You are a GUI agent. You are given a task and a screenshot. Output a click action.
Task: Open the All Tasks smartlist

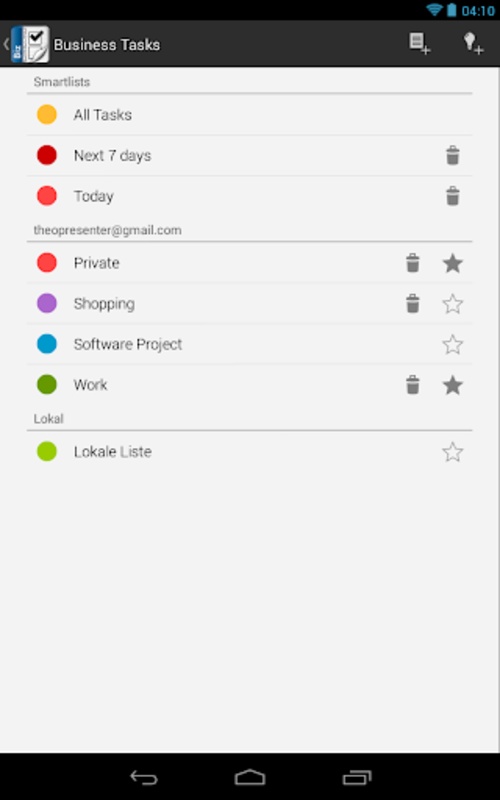click(249, 115)
